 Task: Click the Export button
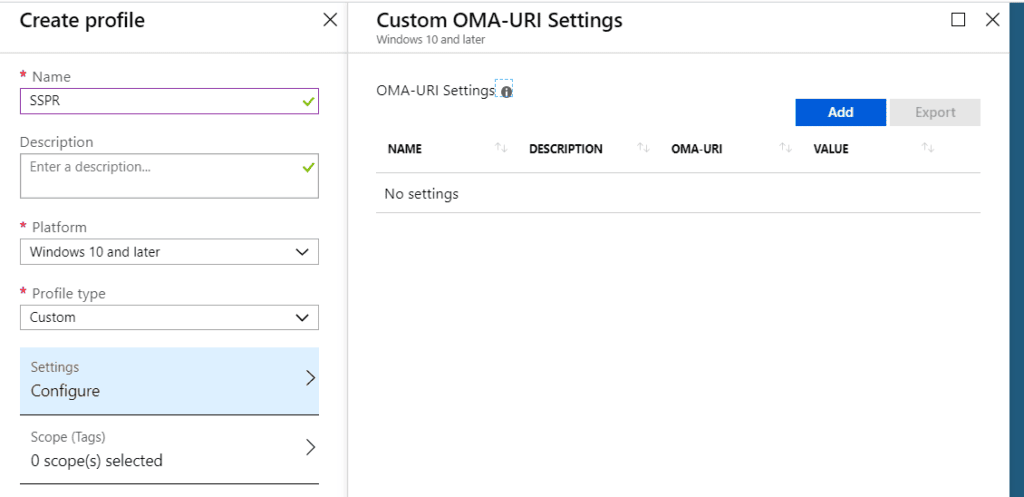click(x=935, y=112)
